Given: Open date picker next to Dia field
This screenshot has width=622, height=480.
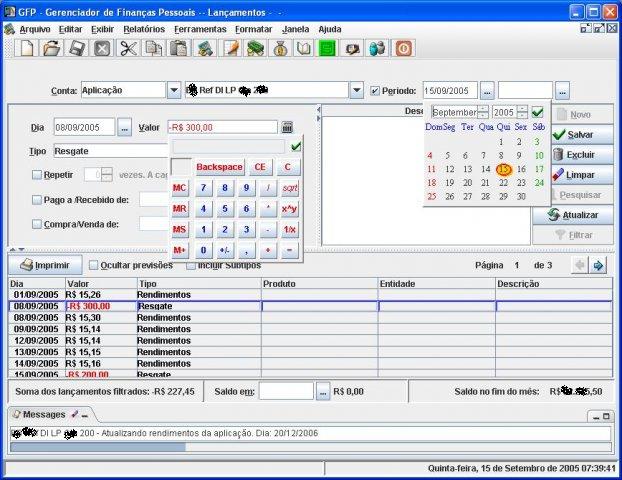Looking at the screenshot, I should tap(124, 128).
